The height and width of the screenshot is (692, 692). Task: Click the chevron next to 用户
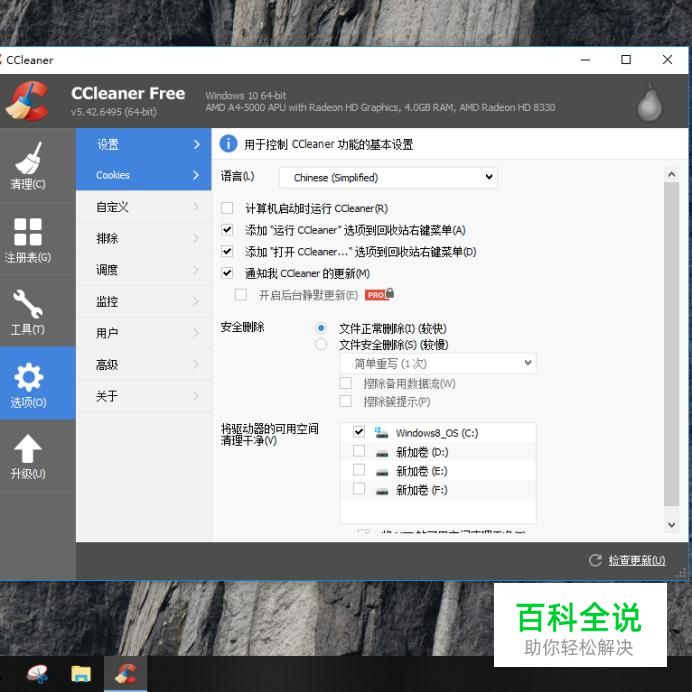point(196,332)
